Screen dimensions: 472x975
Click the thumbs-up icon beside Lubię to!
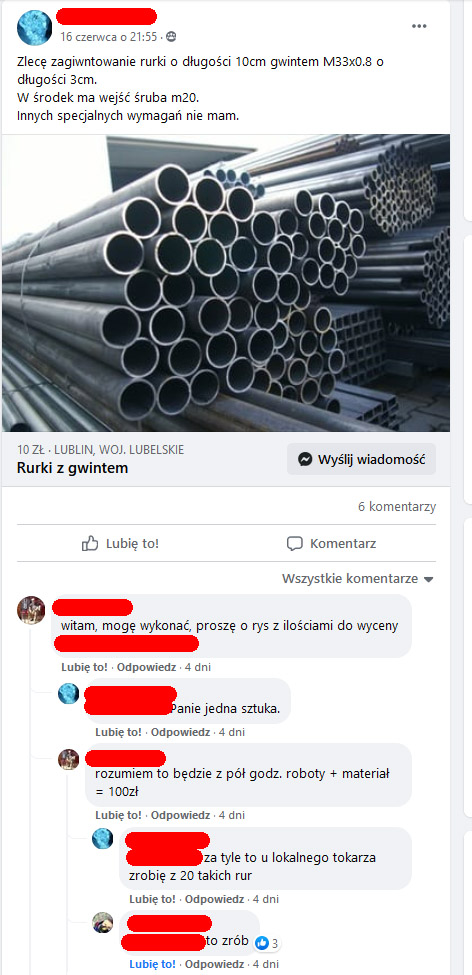click(x=91, y=543)
